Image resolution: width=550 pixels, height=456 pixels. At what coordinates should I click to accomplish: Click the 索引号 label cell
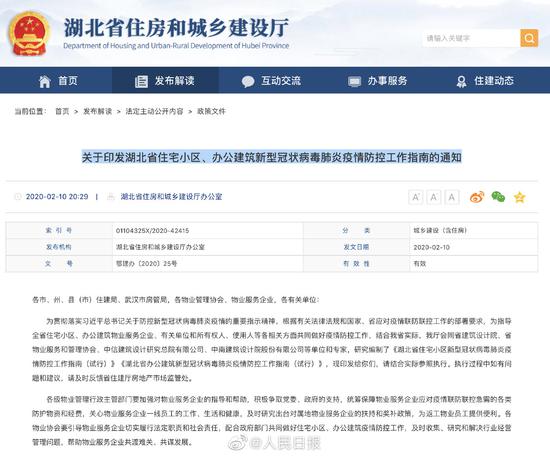59,230
